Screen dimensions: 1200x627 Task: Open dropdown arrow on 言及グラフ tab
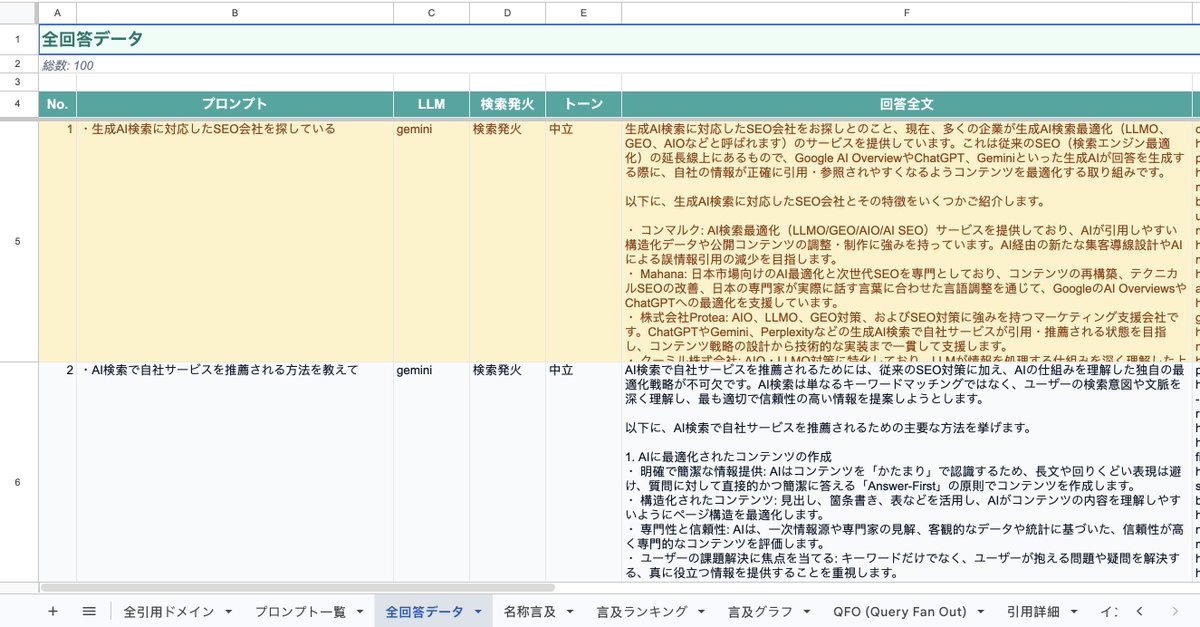point(806,612)
